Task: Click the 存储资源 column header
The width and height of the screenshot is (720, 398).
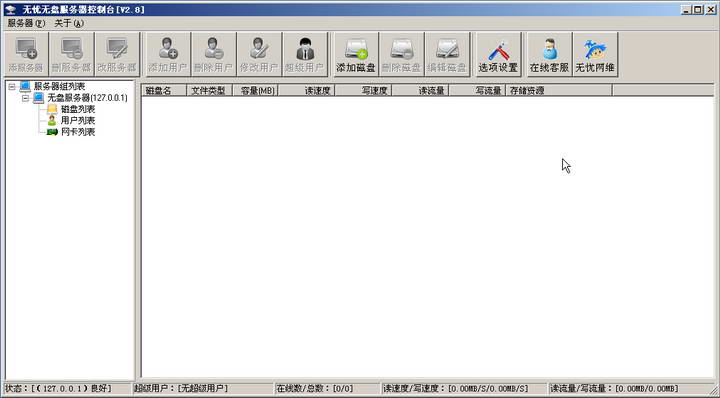Action: (559, 90)
